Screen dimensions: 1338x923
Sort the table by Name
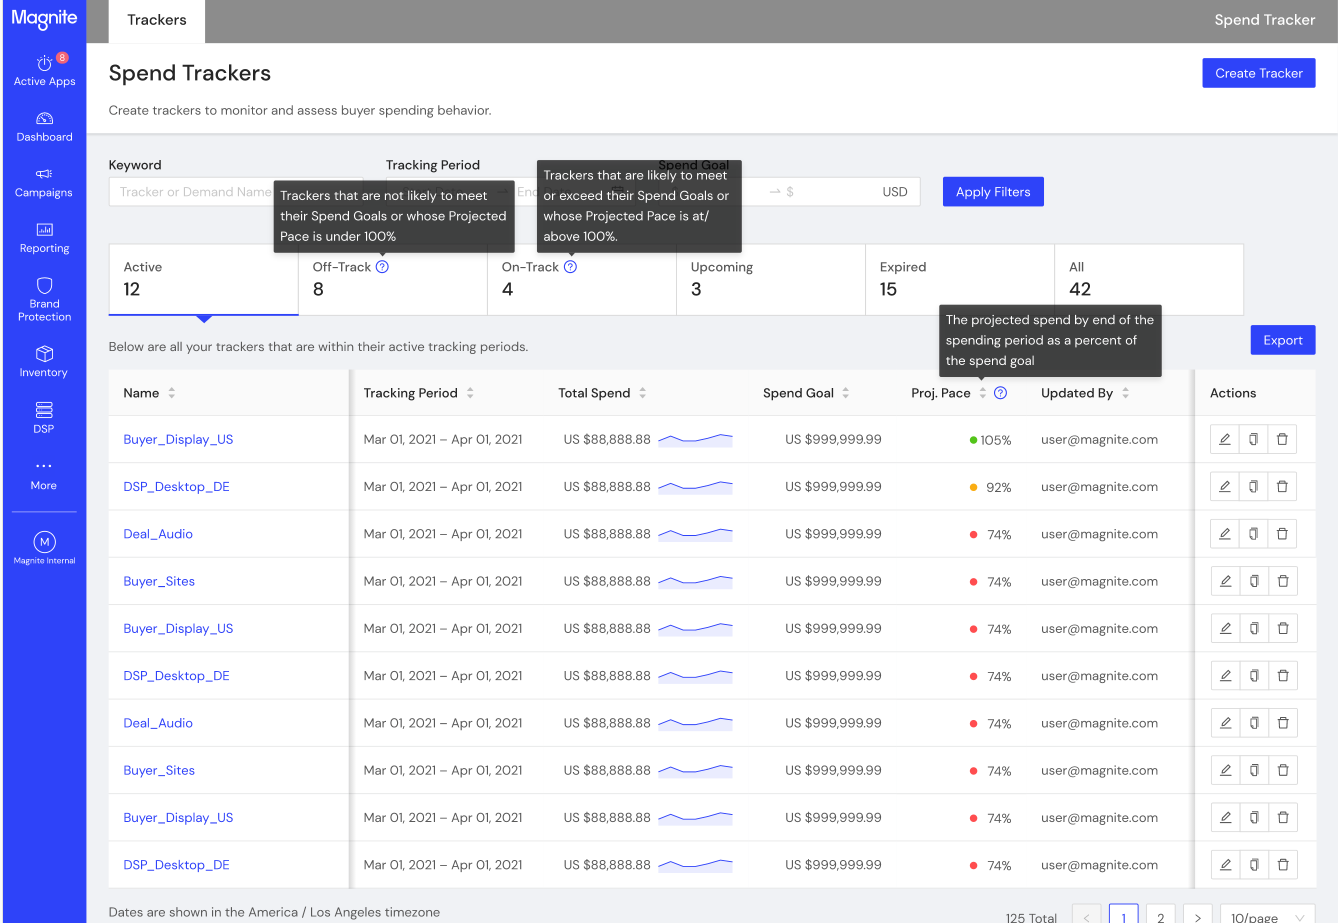pyautogui.click(x=172, y=393)
